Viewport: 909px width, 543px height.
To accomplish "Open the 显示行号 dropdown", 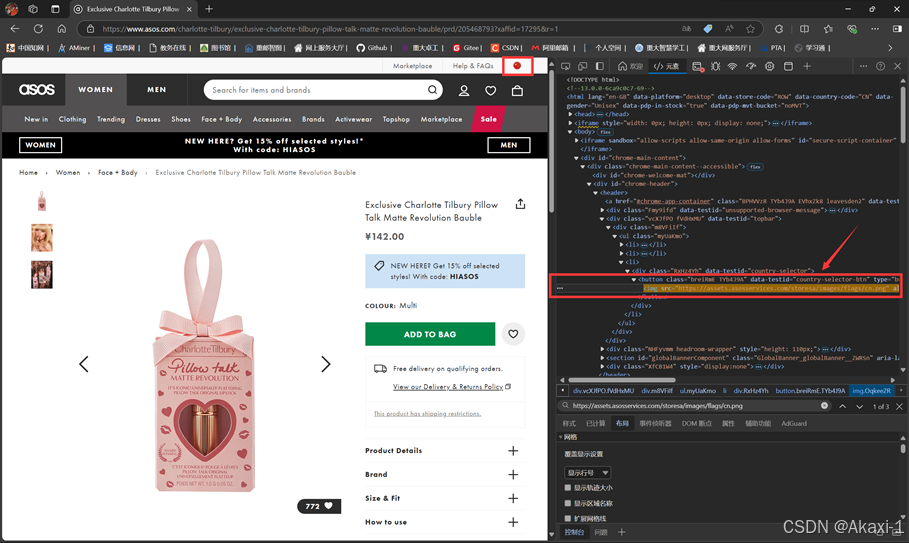I will (587, 473).
